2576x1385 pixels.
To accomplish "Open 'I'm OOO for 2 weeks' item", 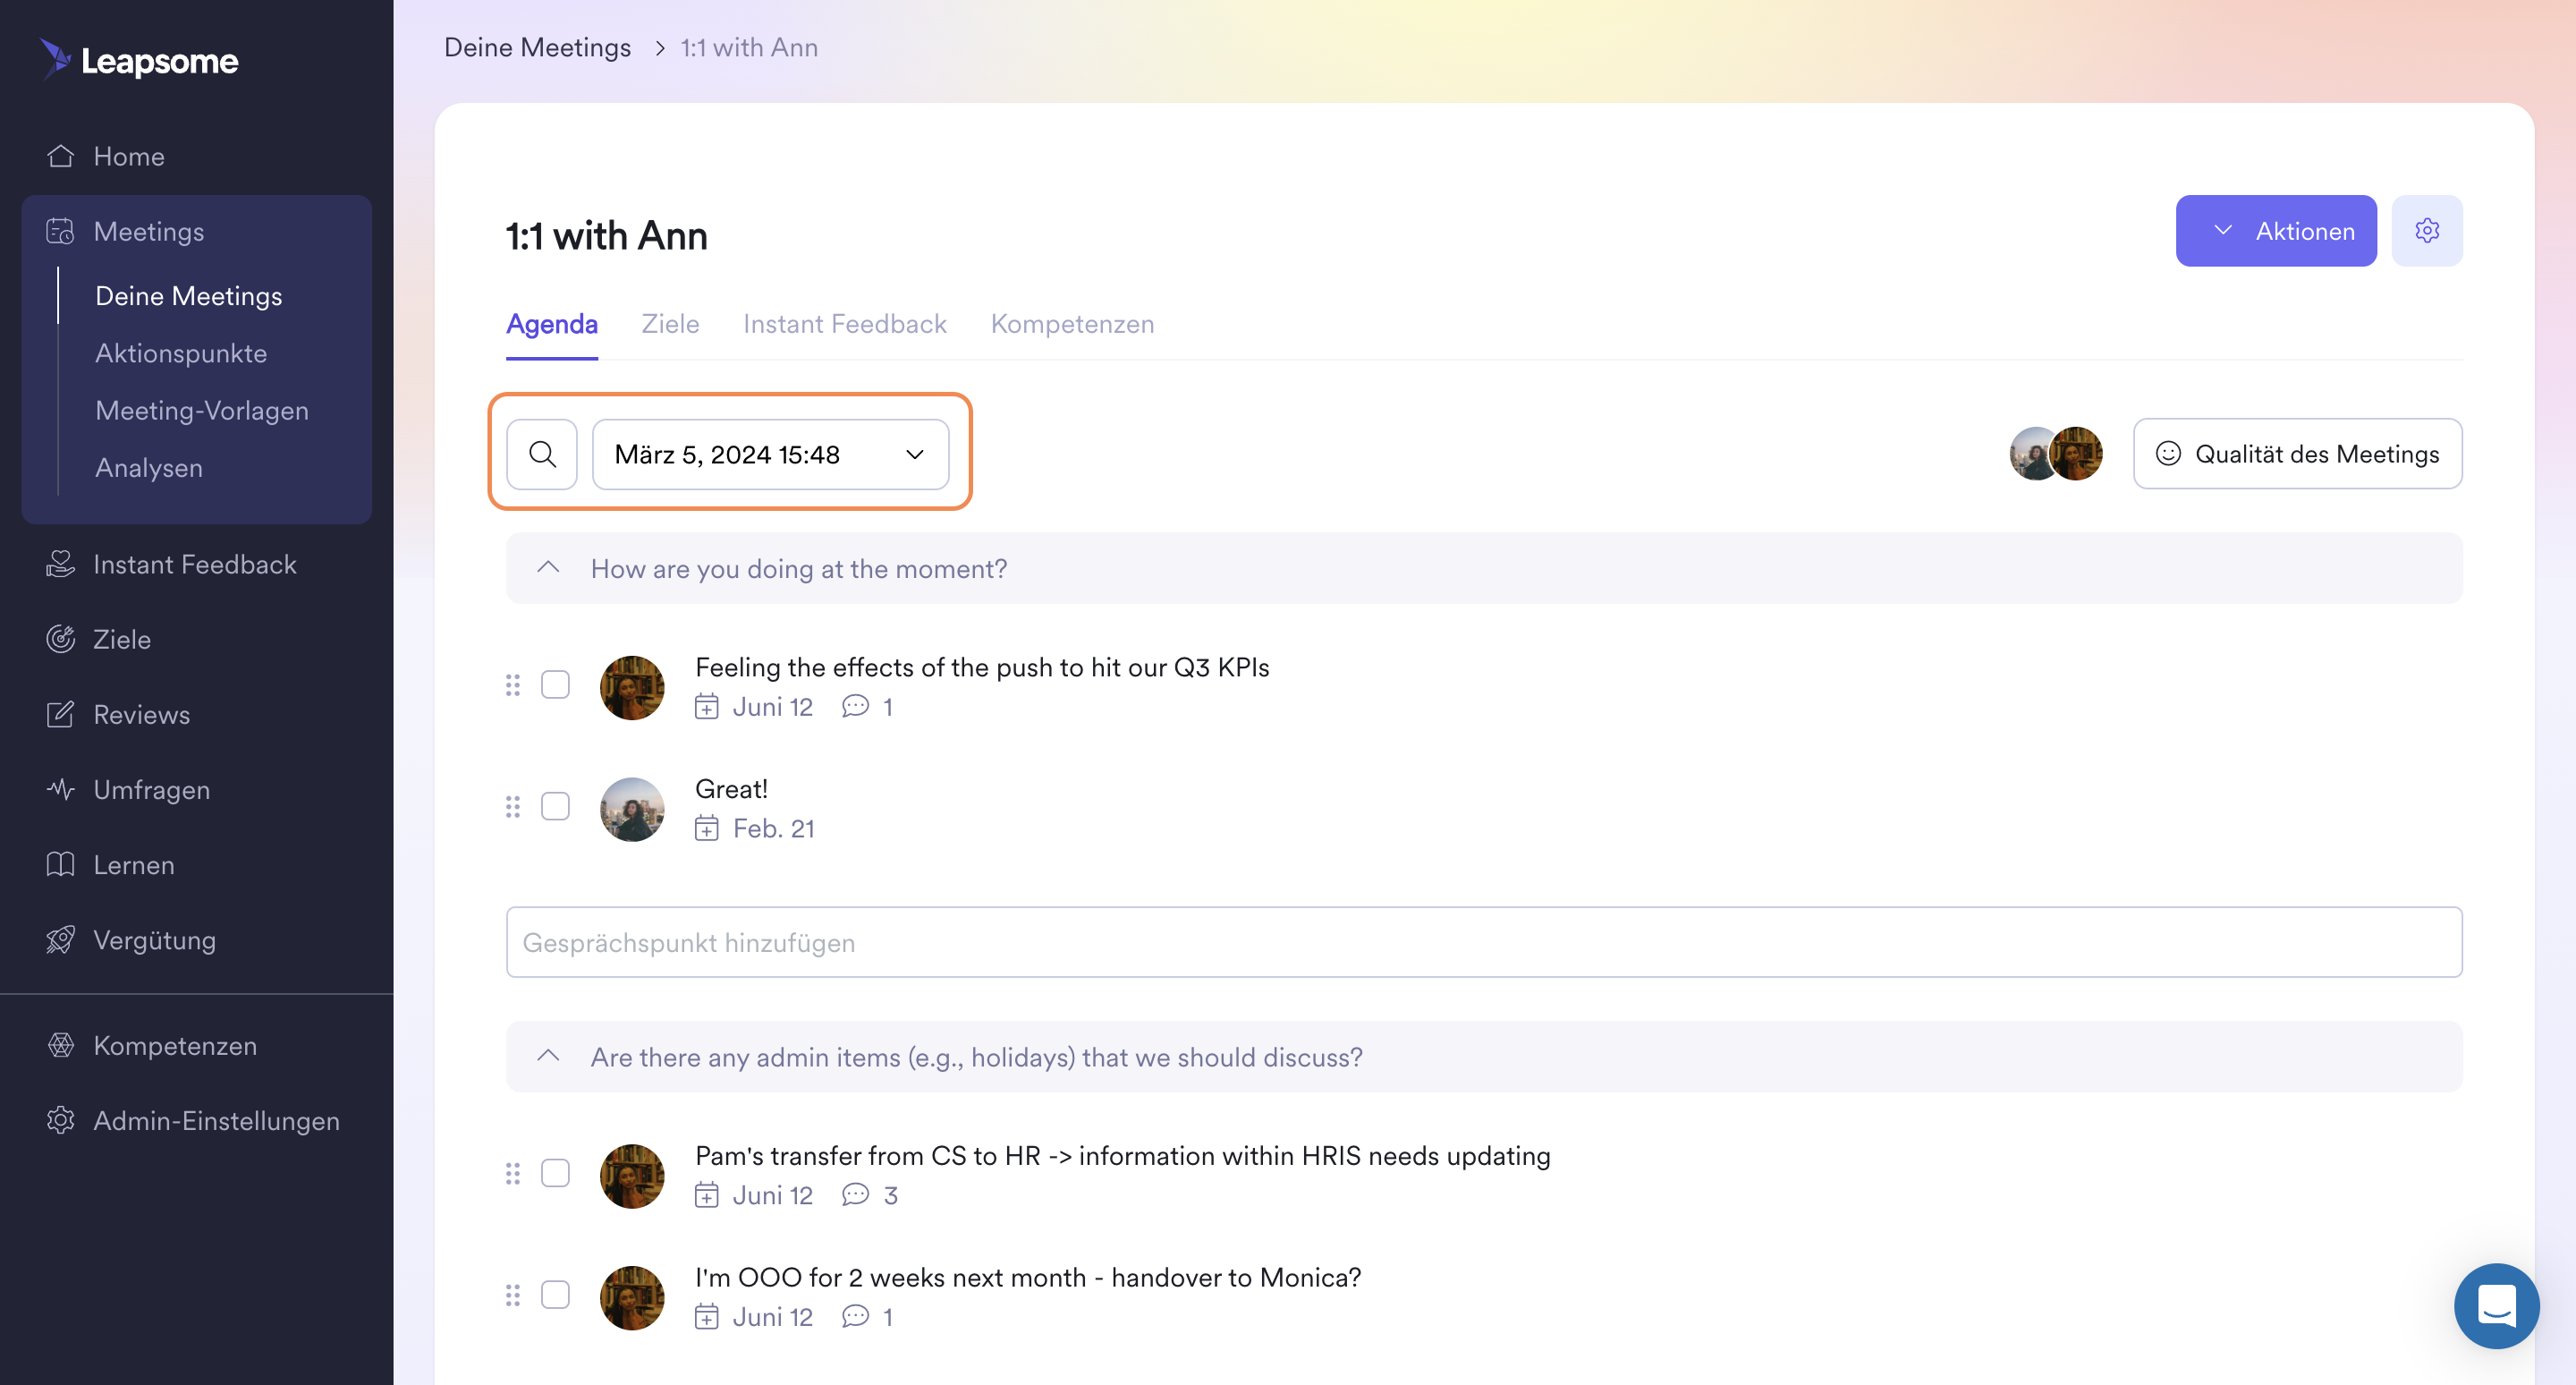I will click(1028, 1278).
